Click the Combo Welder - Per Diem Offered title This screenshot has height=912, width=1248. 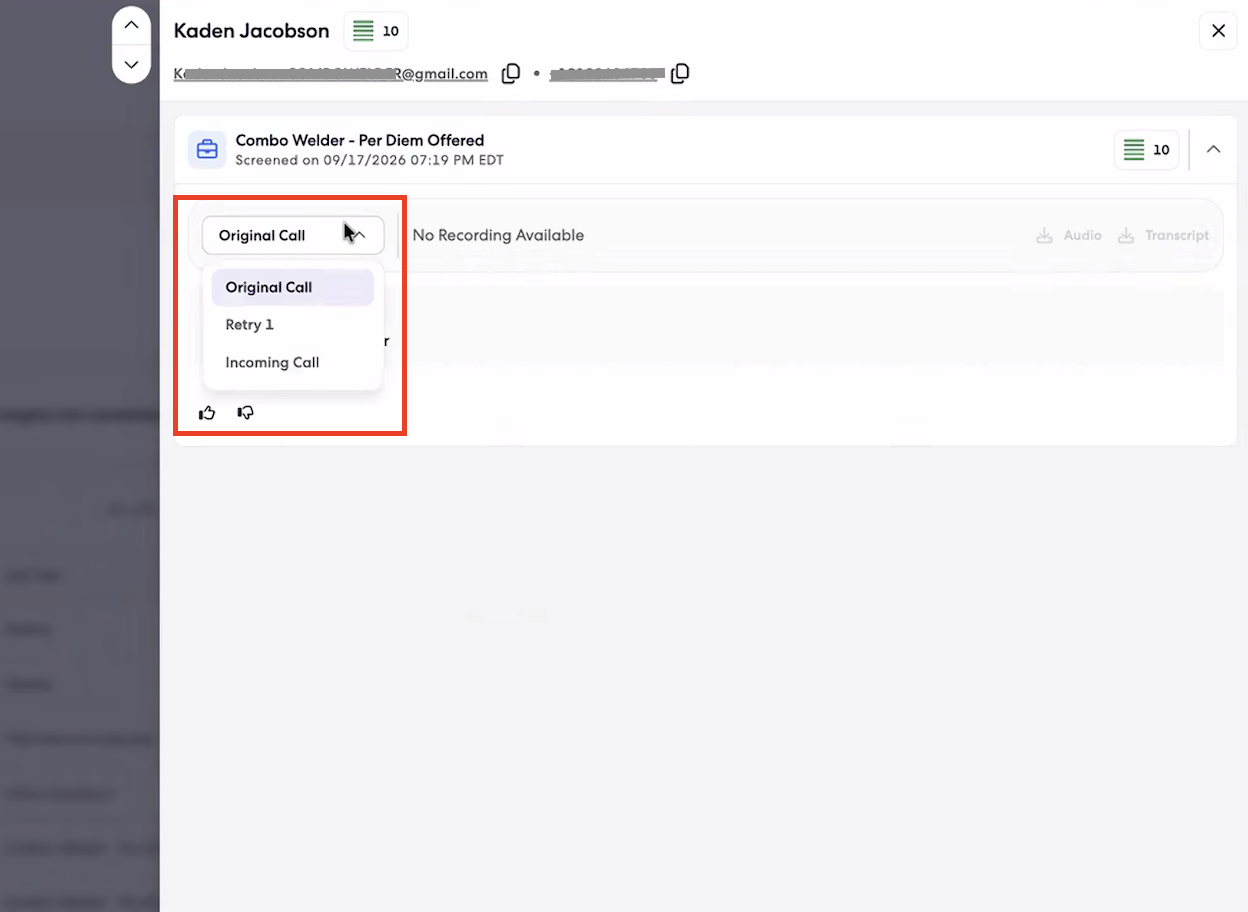tap(360, 141)
